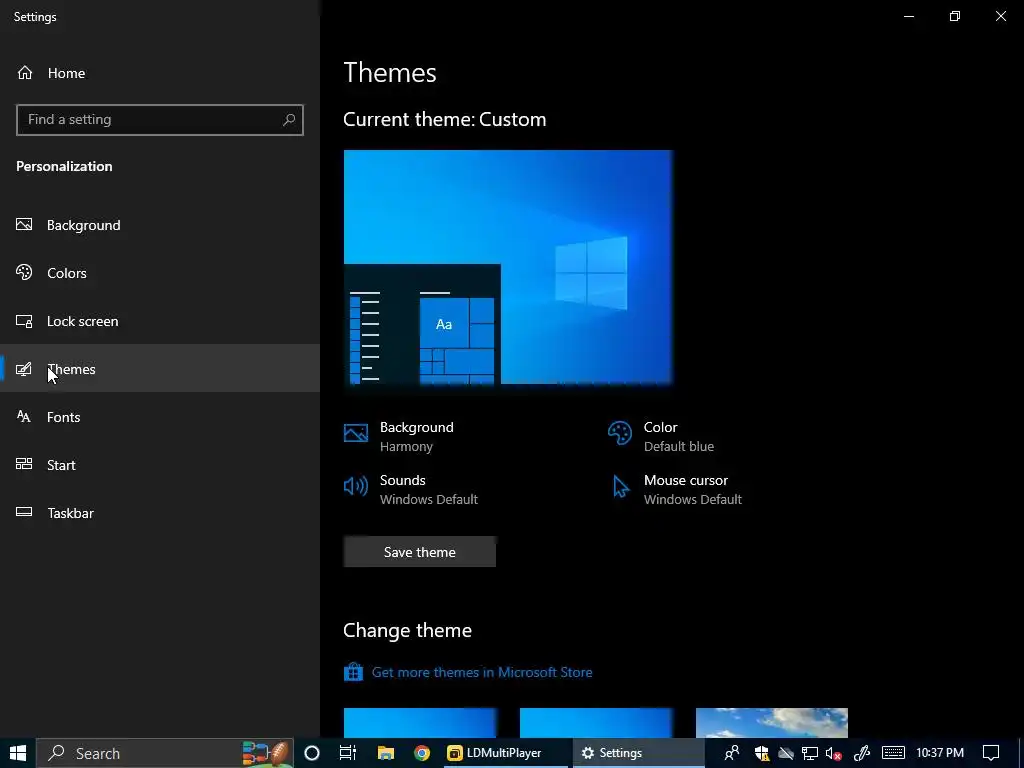This screenshot has width=1024, height=768.
Task: Click the Settings taskbar button
Action: coord(638,753)
